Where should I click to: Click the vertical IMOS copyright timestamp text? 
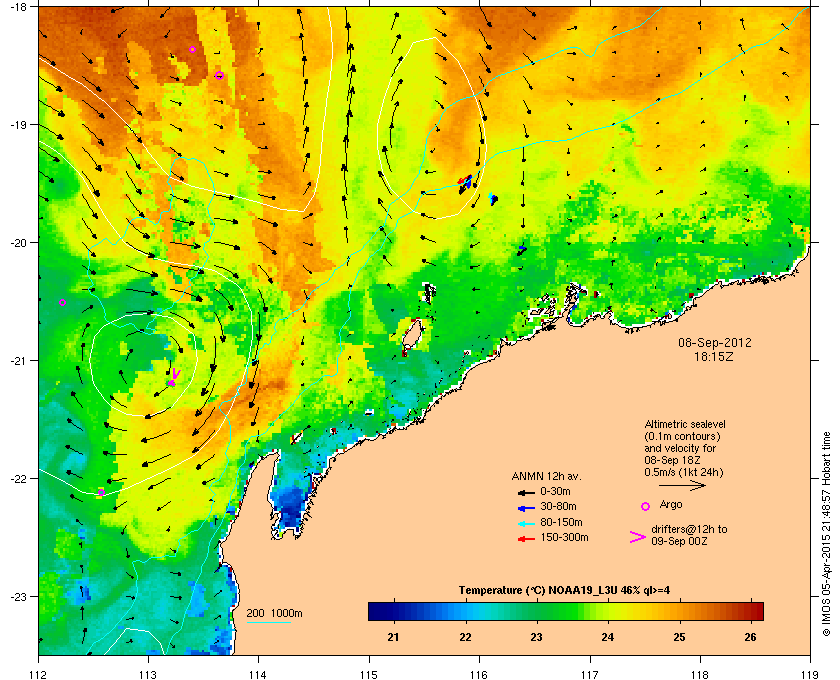tap(826, 534)
